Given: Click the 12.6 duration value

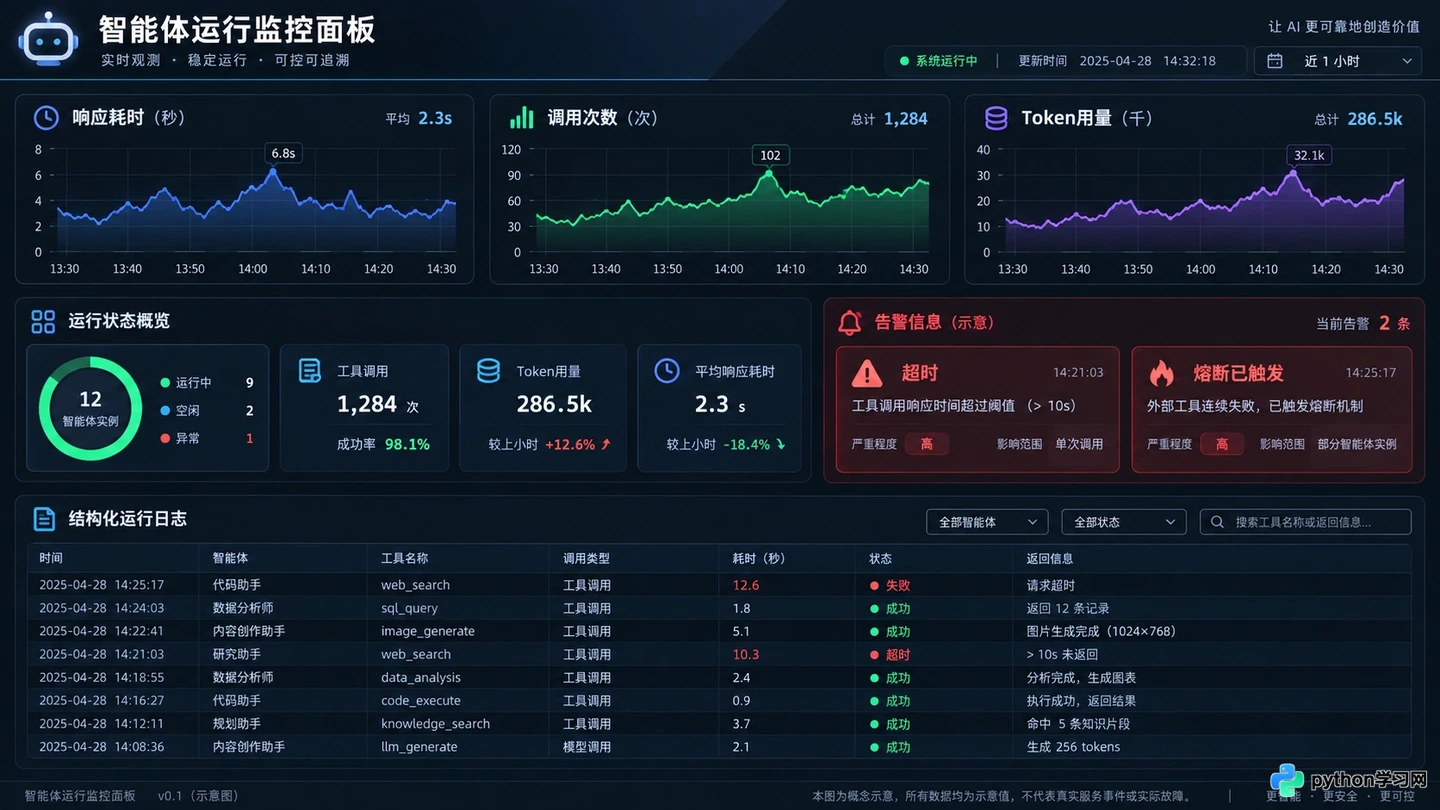Looking at the screenshot, I should pos(746,585).
